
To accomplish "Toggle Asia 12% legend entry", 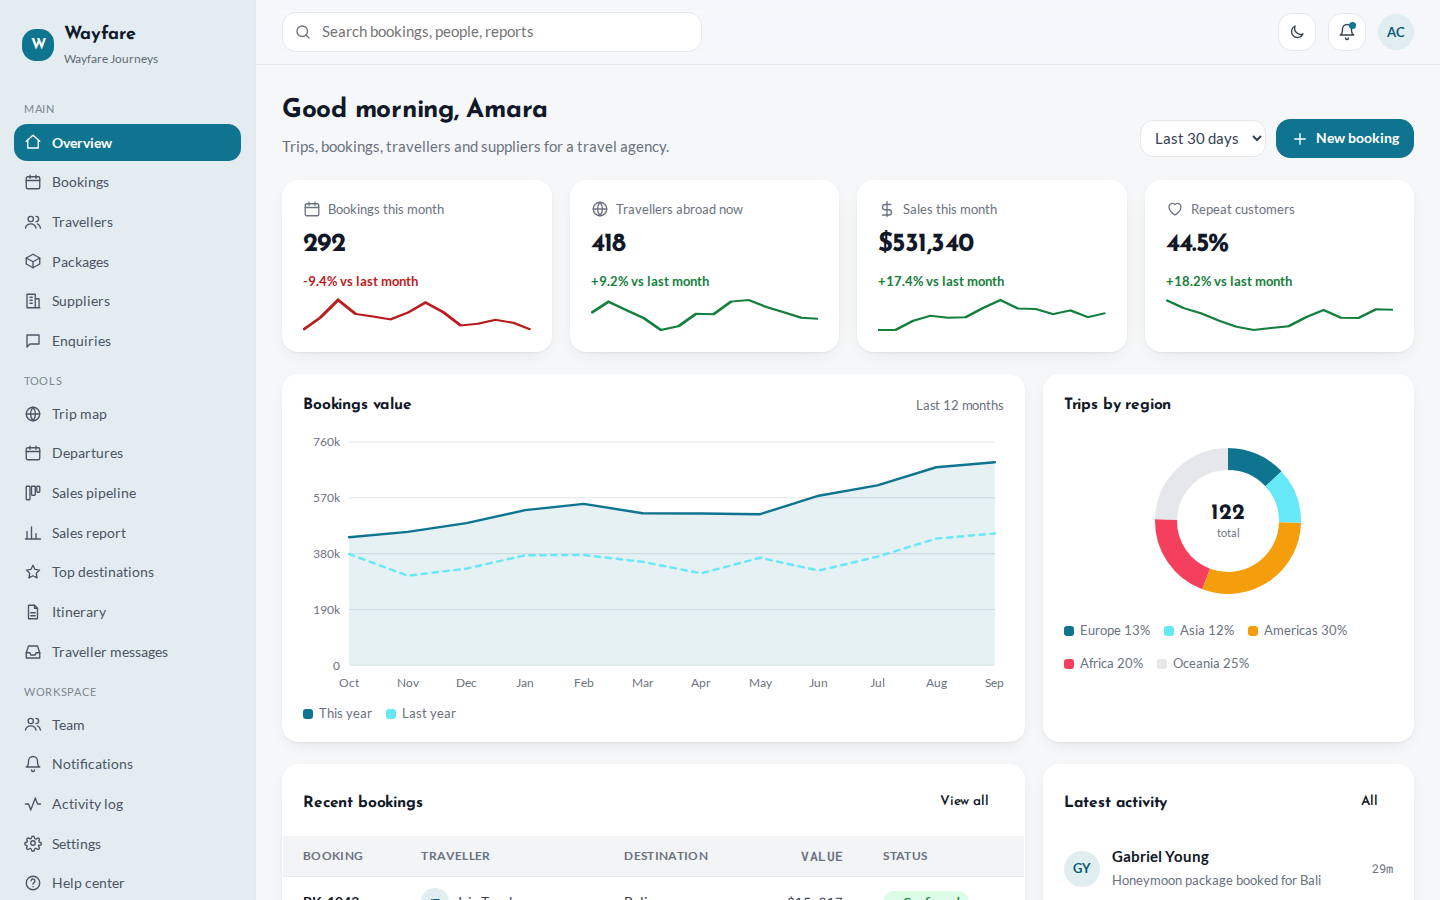I will (1199, 631).
